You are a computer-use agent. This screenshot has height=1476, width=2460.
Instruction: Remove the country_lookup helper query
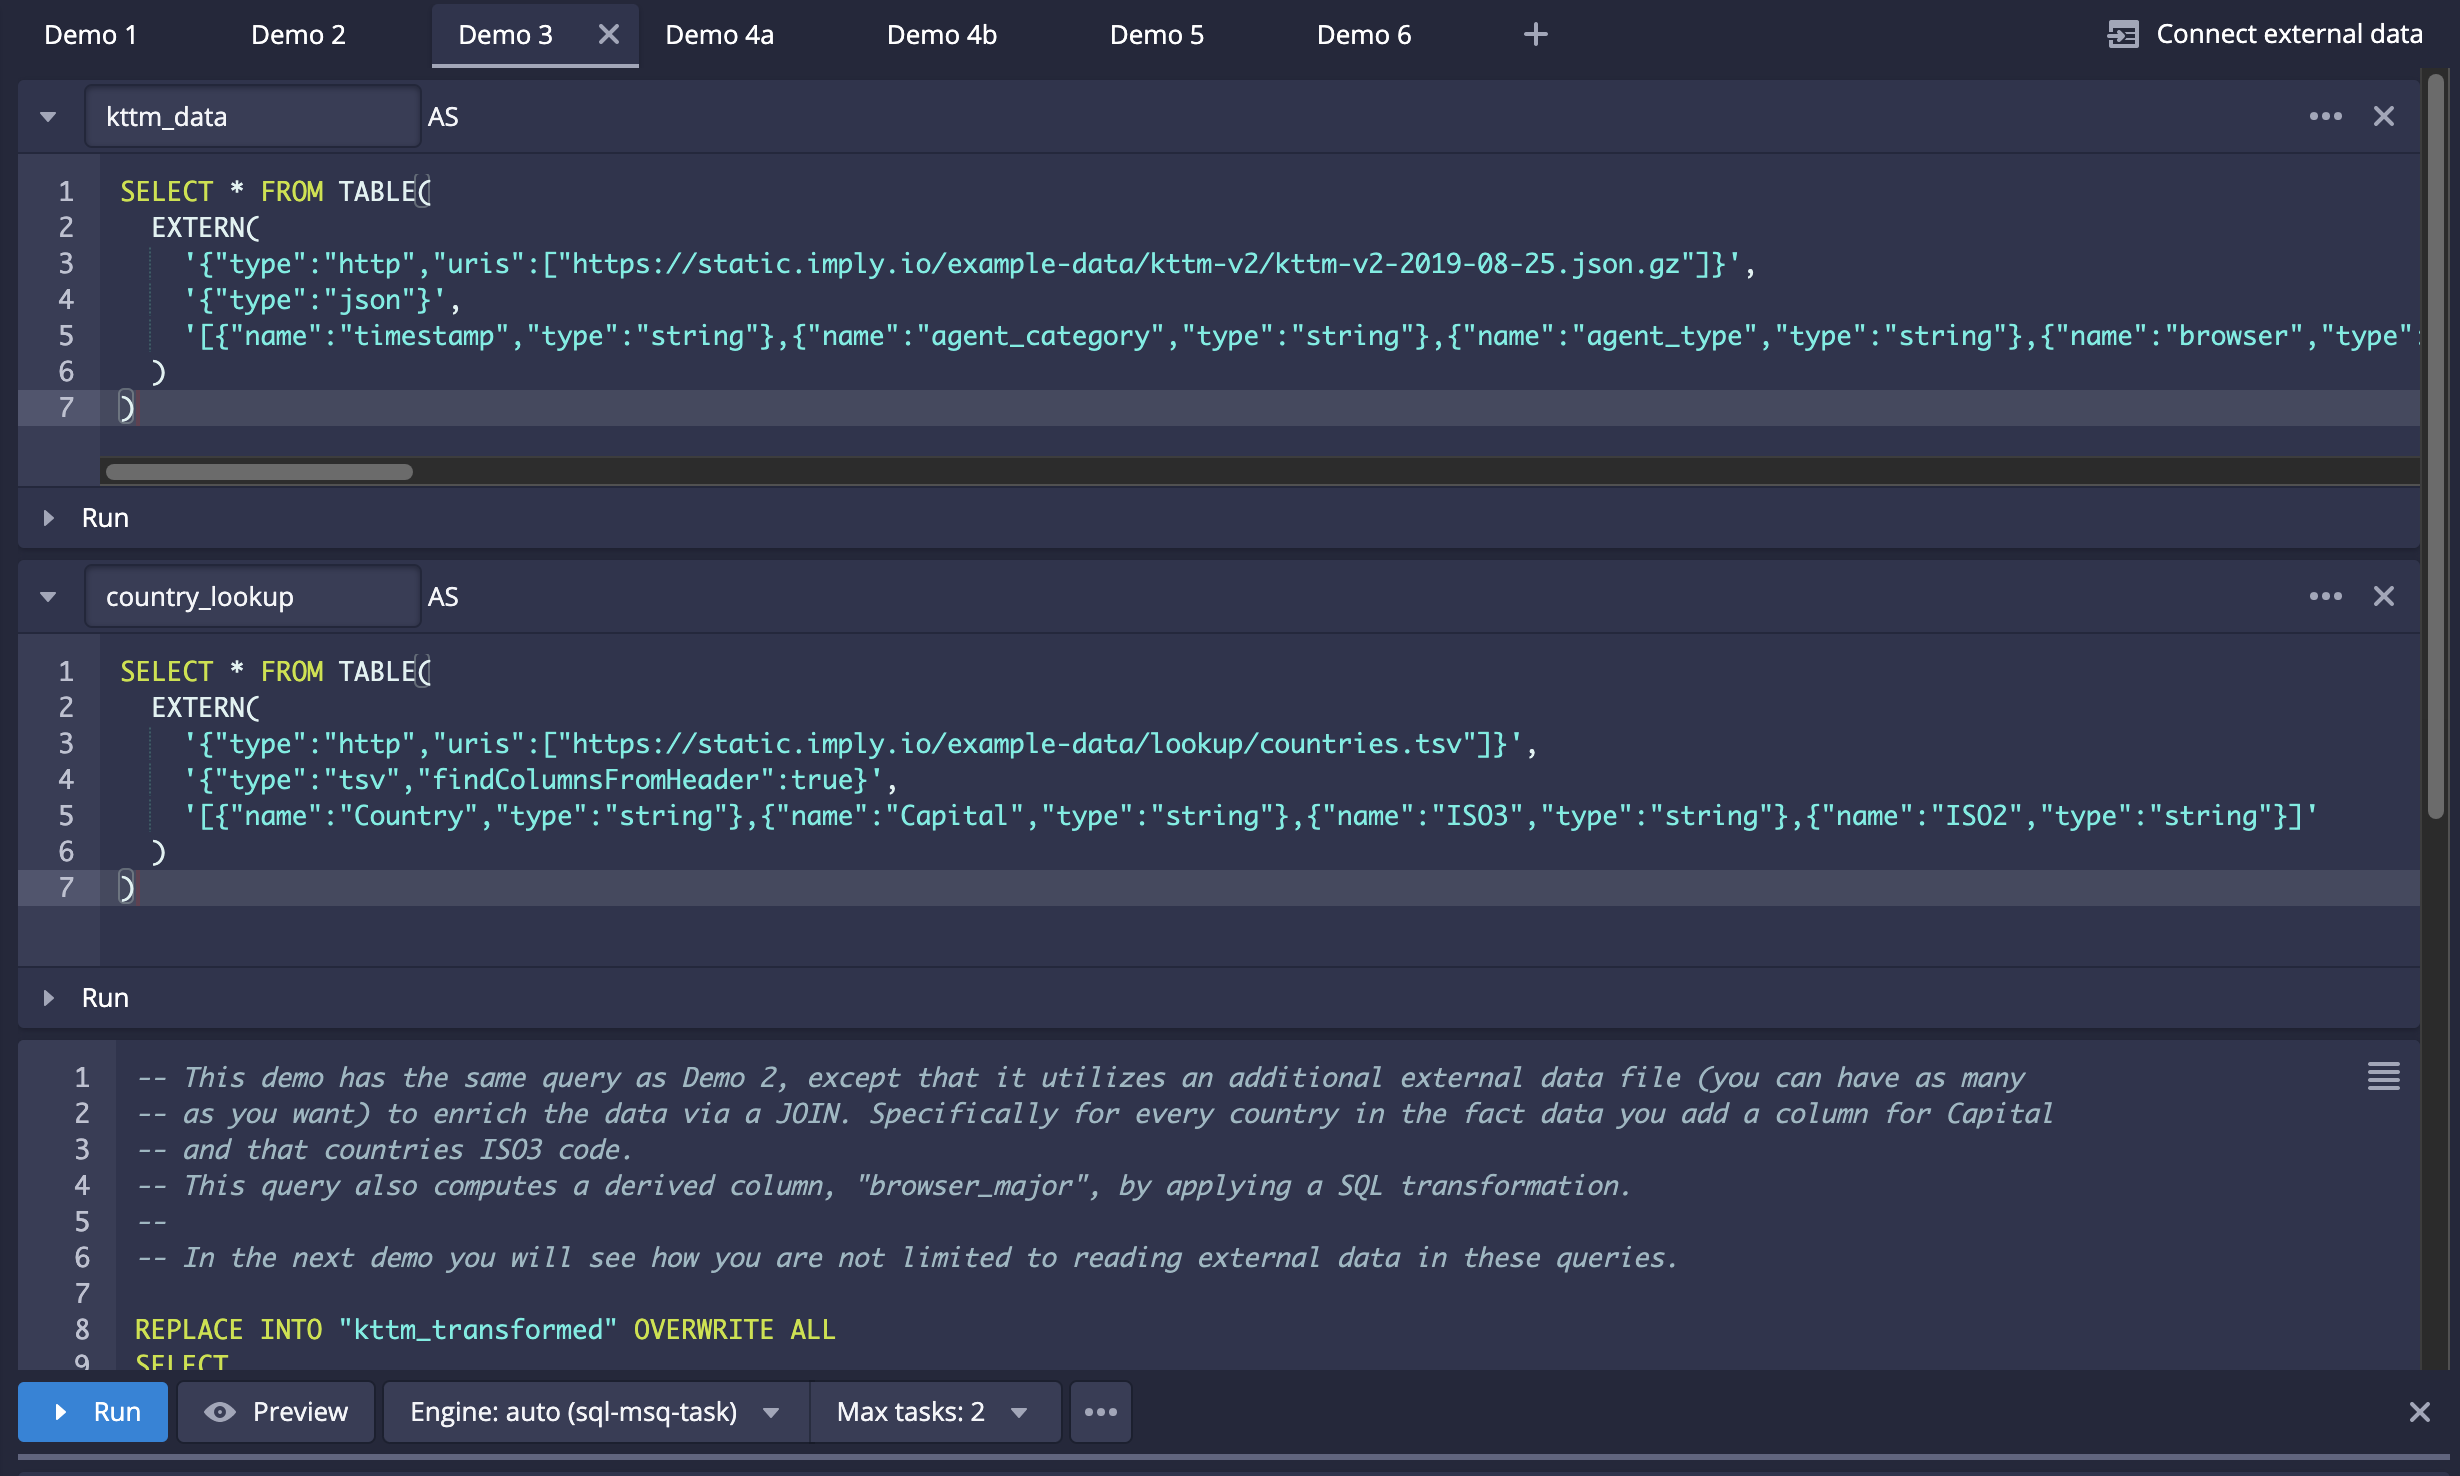tap(2384, 597)
